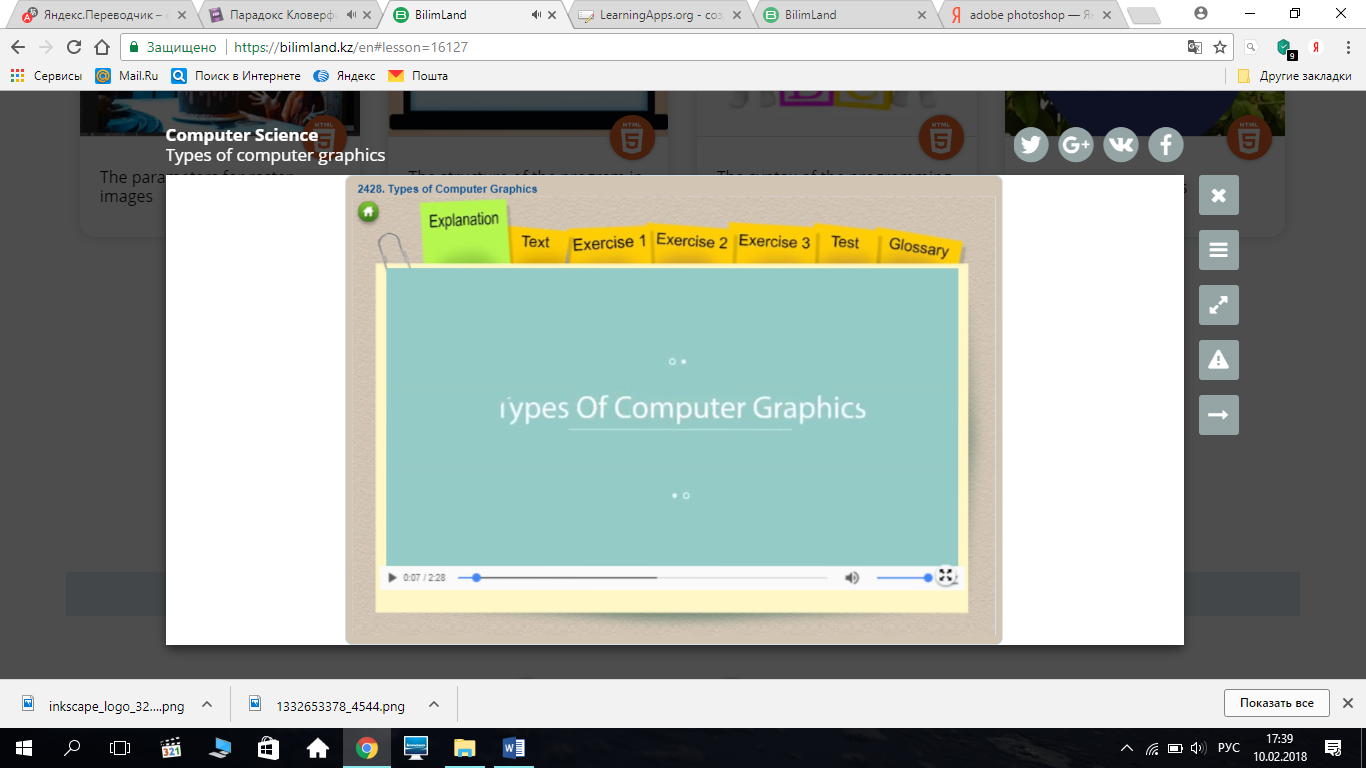Share the lesson on Facebook
The width and height of the screenshot is (1366, 768).
(1166, 145)
